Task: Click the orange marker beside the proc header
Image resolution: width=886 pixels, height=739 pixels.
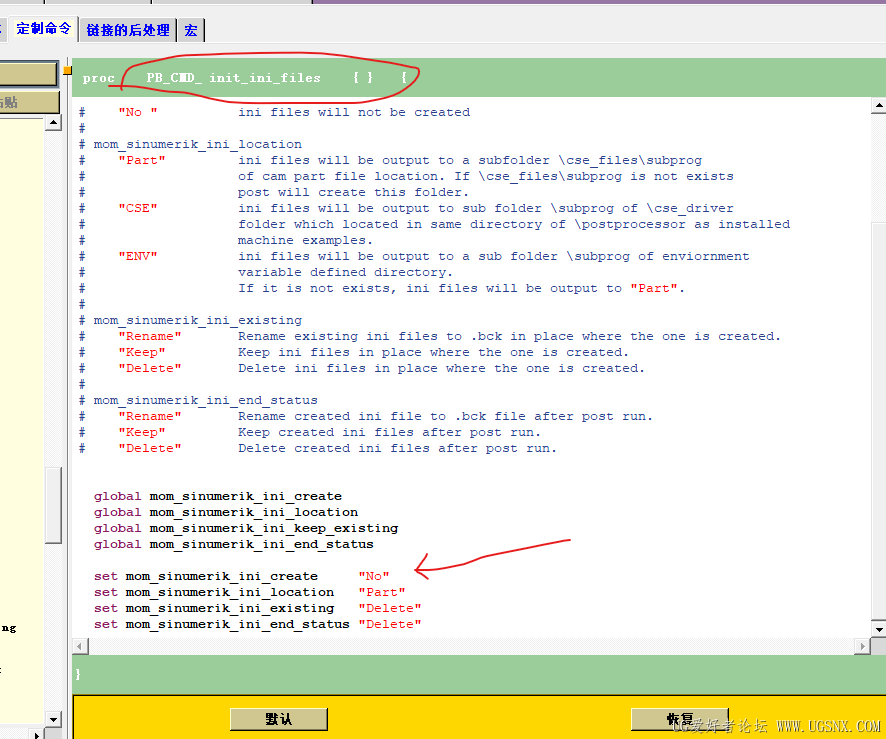Action: pyautogui.click(x=67, y=71)
